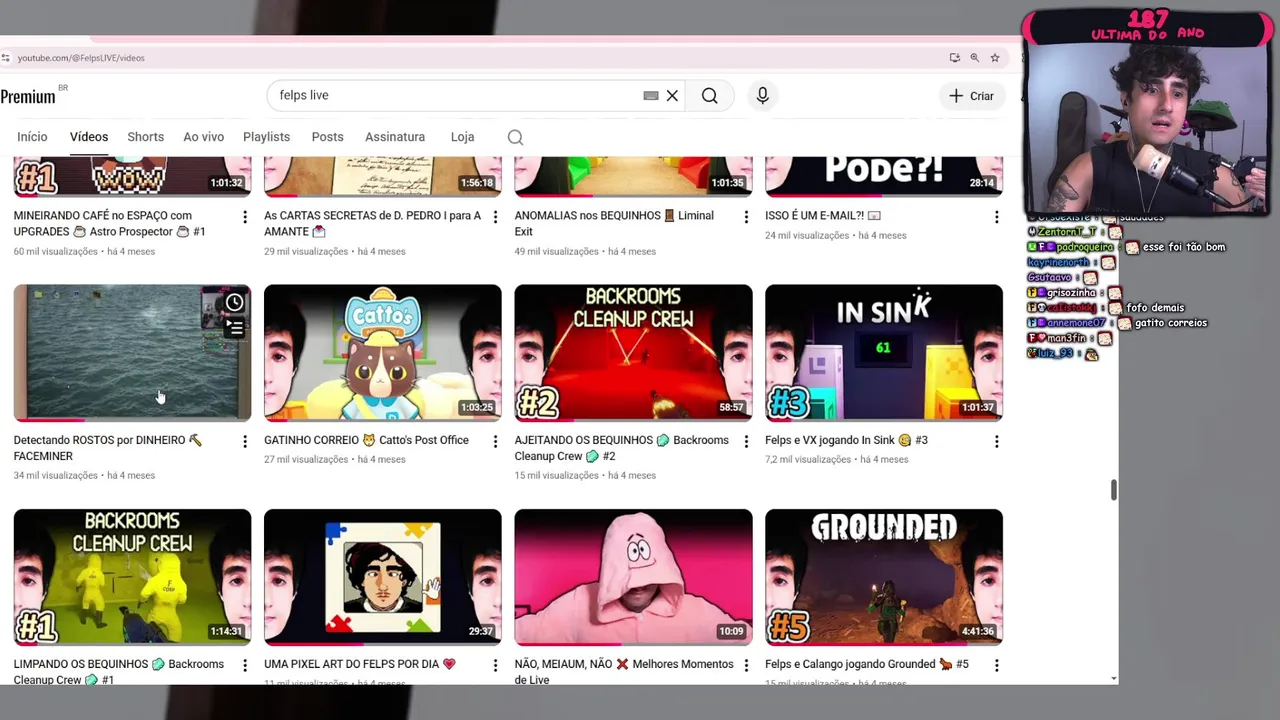Open options menu for In Sink #3 video

(996, 441)
